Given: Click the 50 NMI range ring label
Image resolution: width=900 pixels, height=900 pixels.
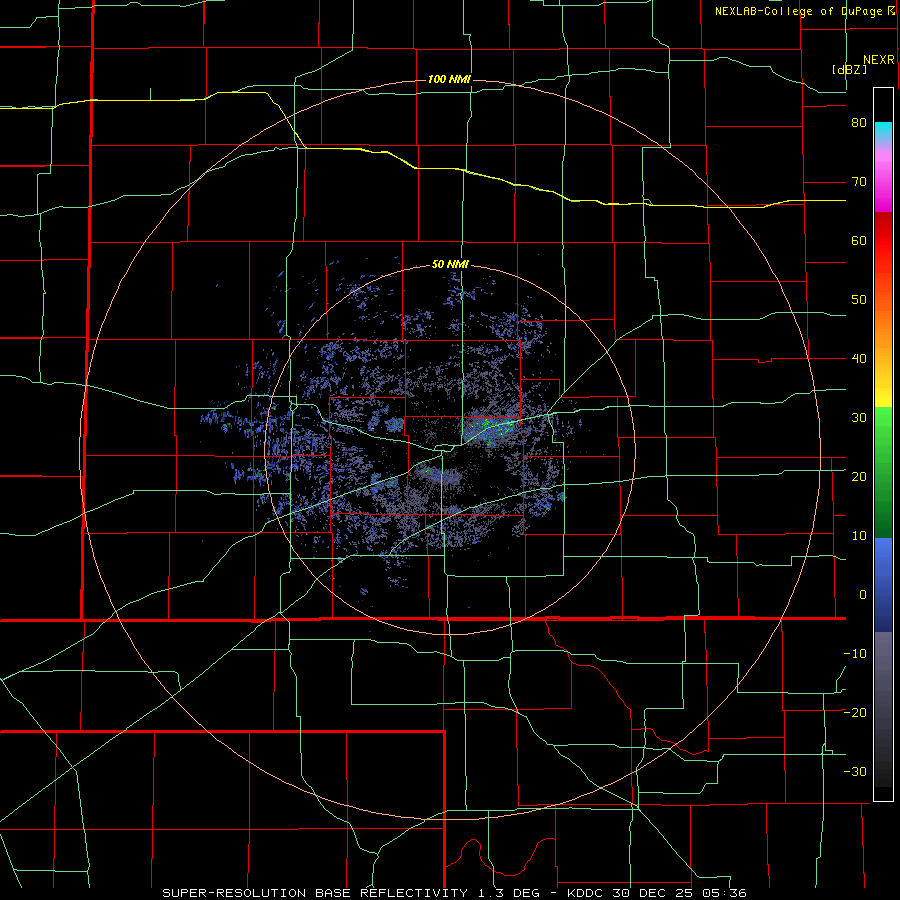Looking at the screenshot, I should pos(450,265).
